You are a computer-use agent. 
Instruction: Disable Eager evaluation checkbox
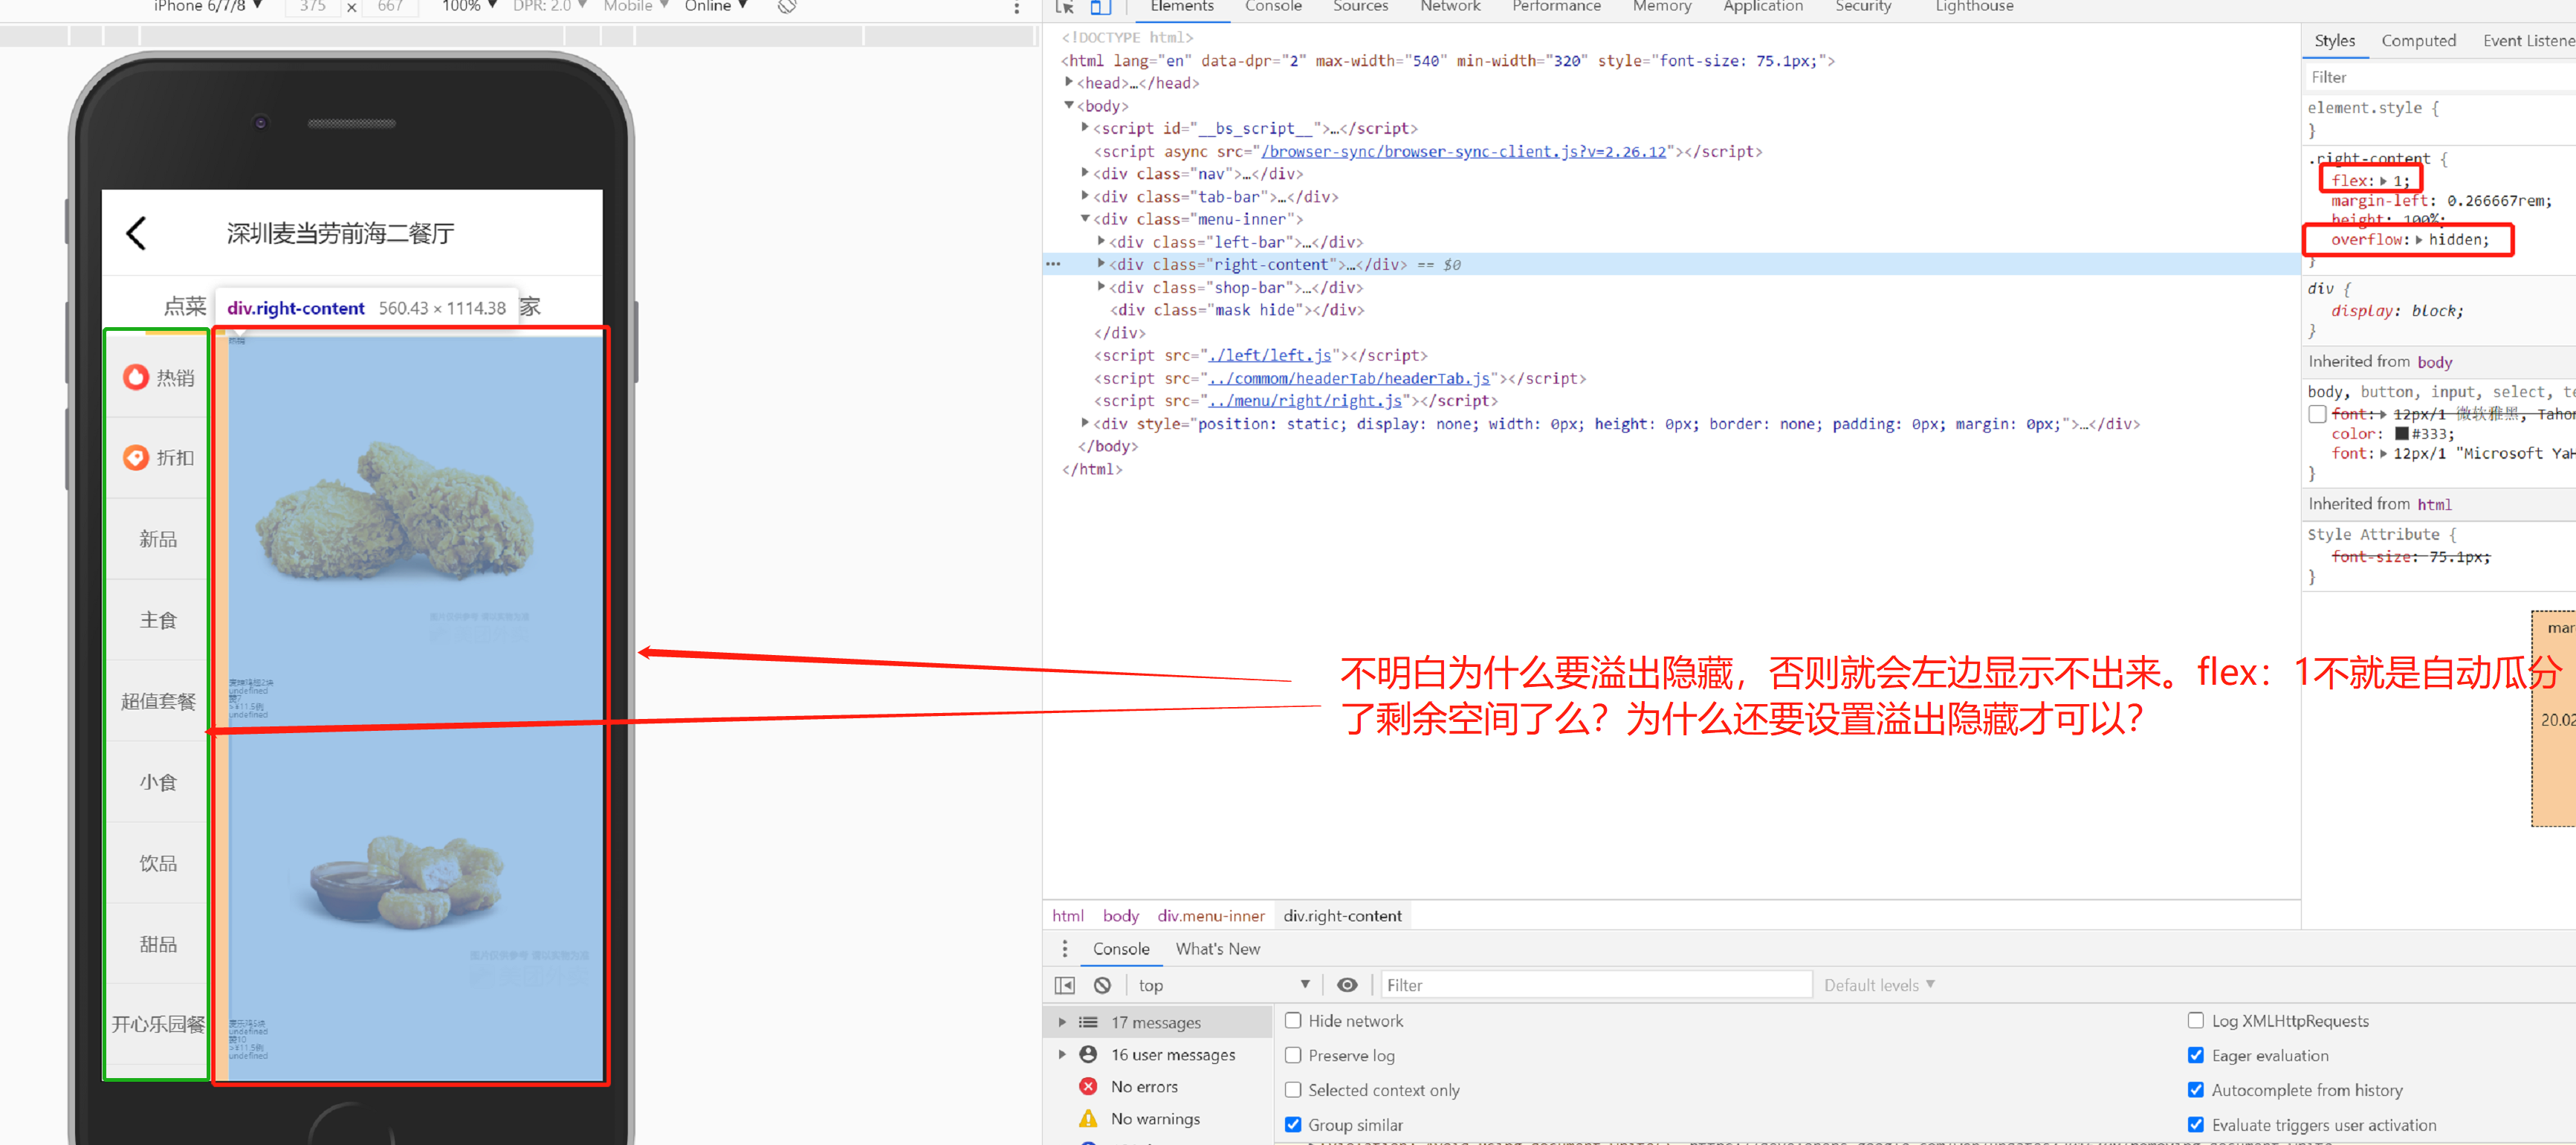pos(2196,1055)
